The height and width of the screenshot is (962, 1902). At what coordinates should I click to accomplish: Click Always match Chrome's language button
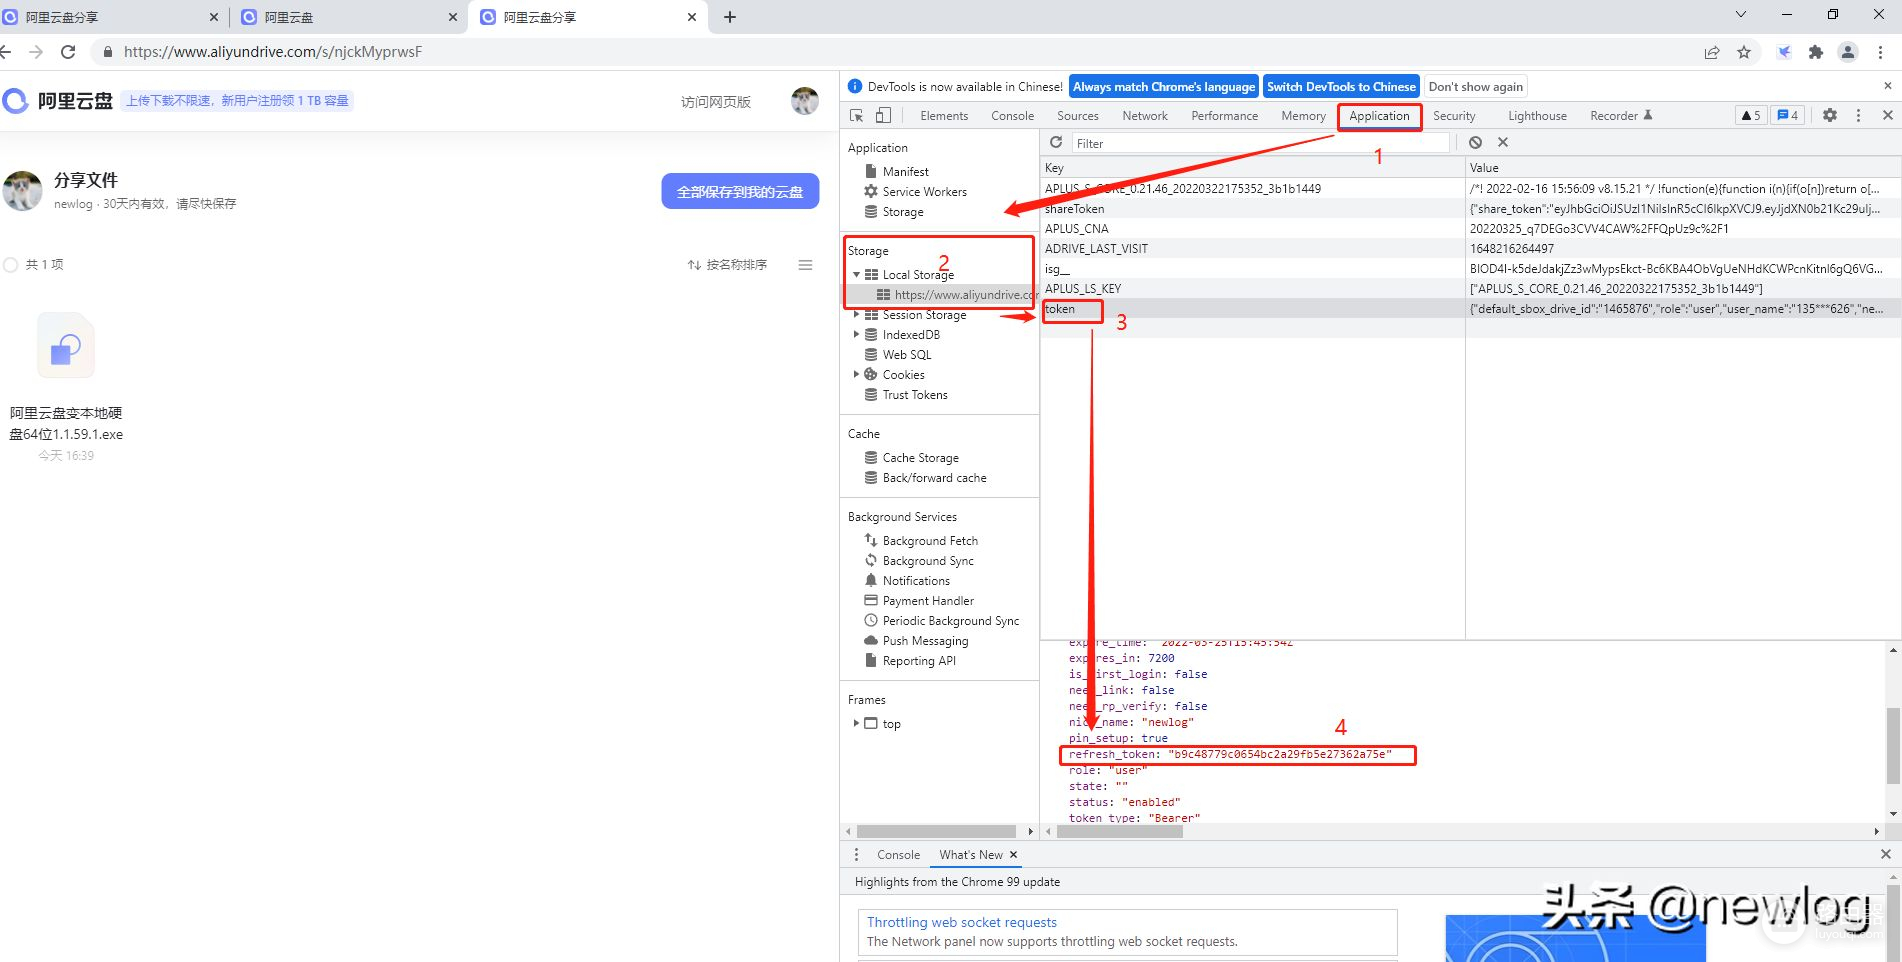pos(1164,87)
